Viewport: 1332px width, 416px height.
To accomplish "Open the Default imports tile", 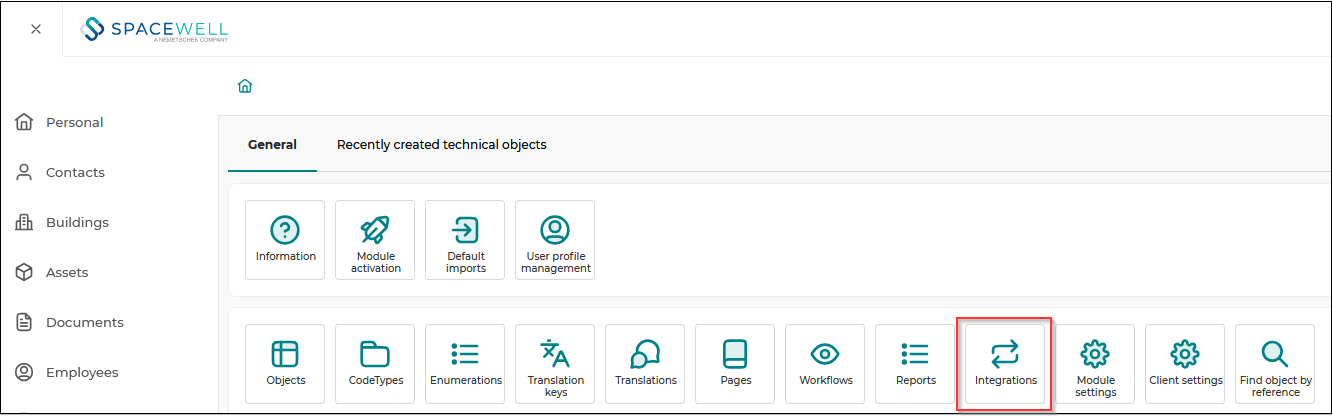I will (x=465, y=240).
